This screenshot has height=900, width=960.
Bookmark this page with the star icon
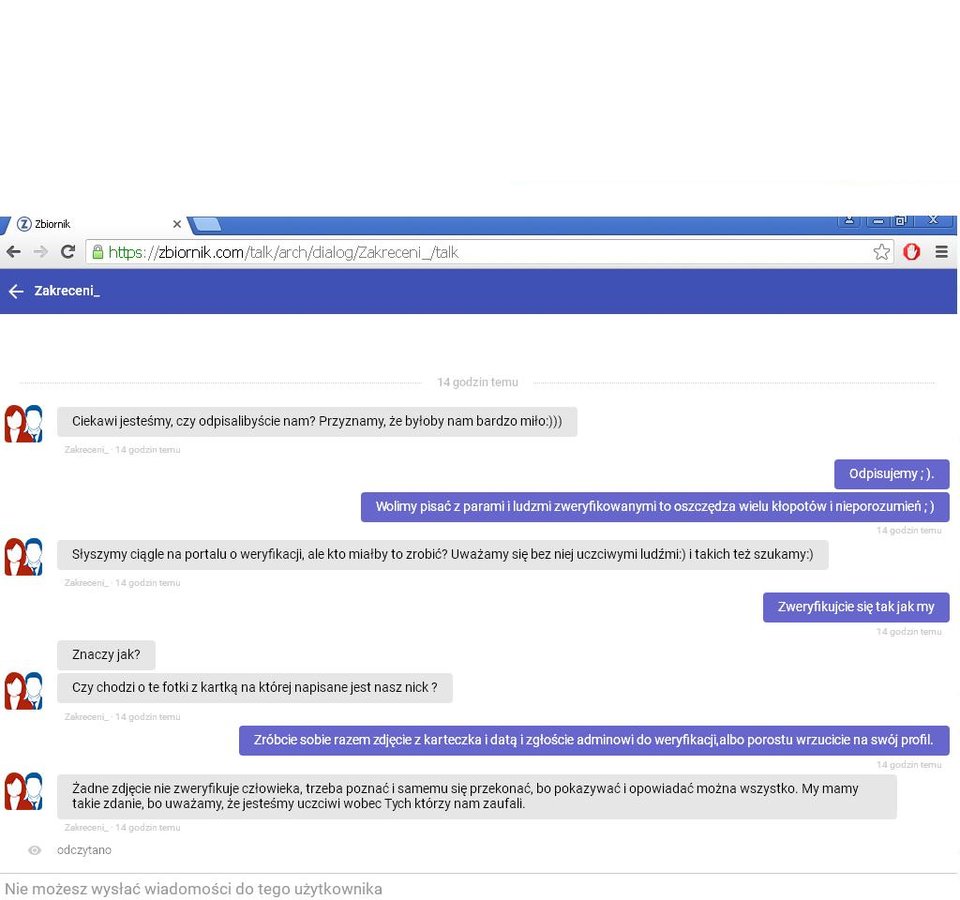(x=881, y=252)
